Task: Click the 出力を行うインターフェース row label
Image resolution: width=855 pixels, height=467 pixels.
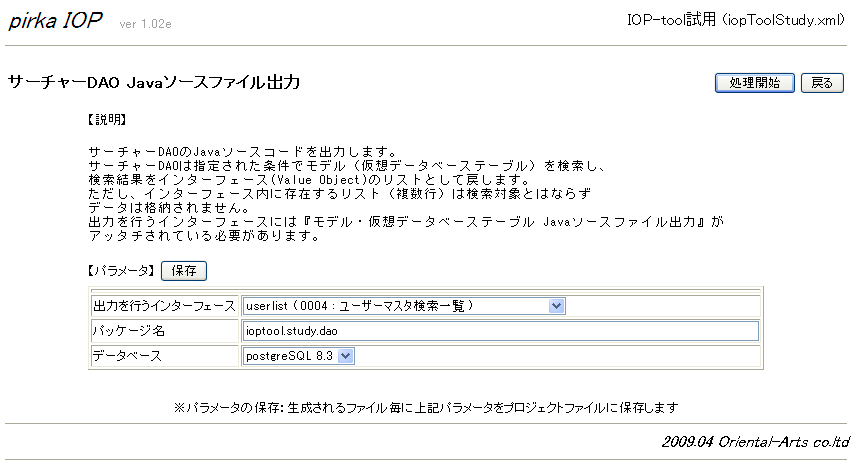Action: coord(164,305)
